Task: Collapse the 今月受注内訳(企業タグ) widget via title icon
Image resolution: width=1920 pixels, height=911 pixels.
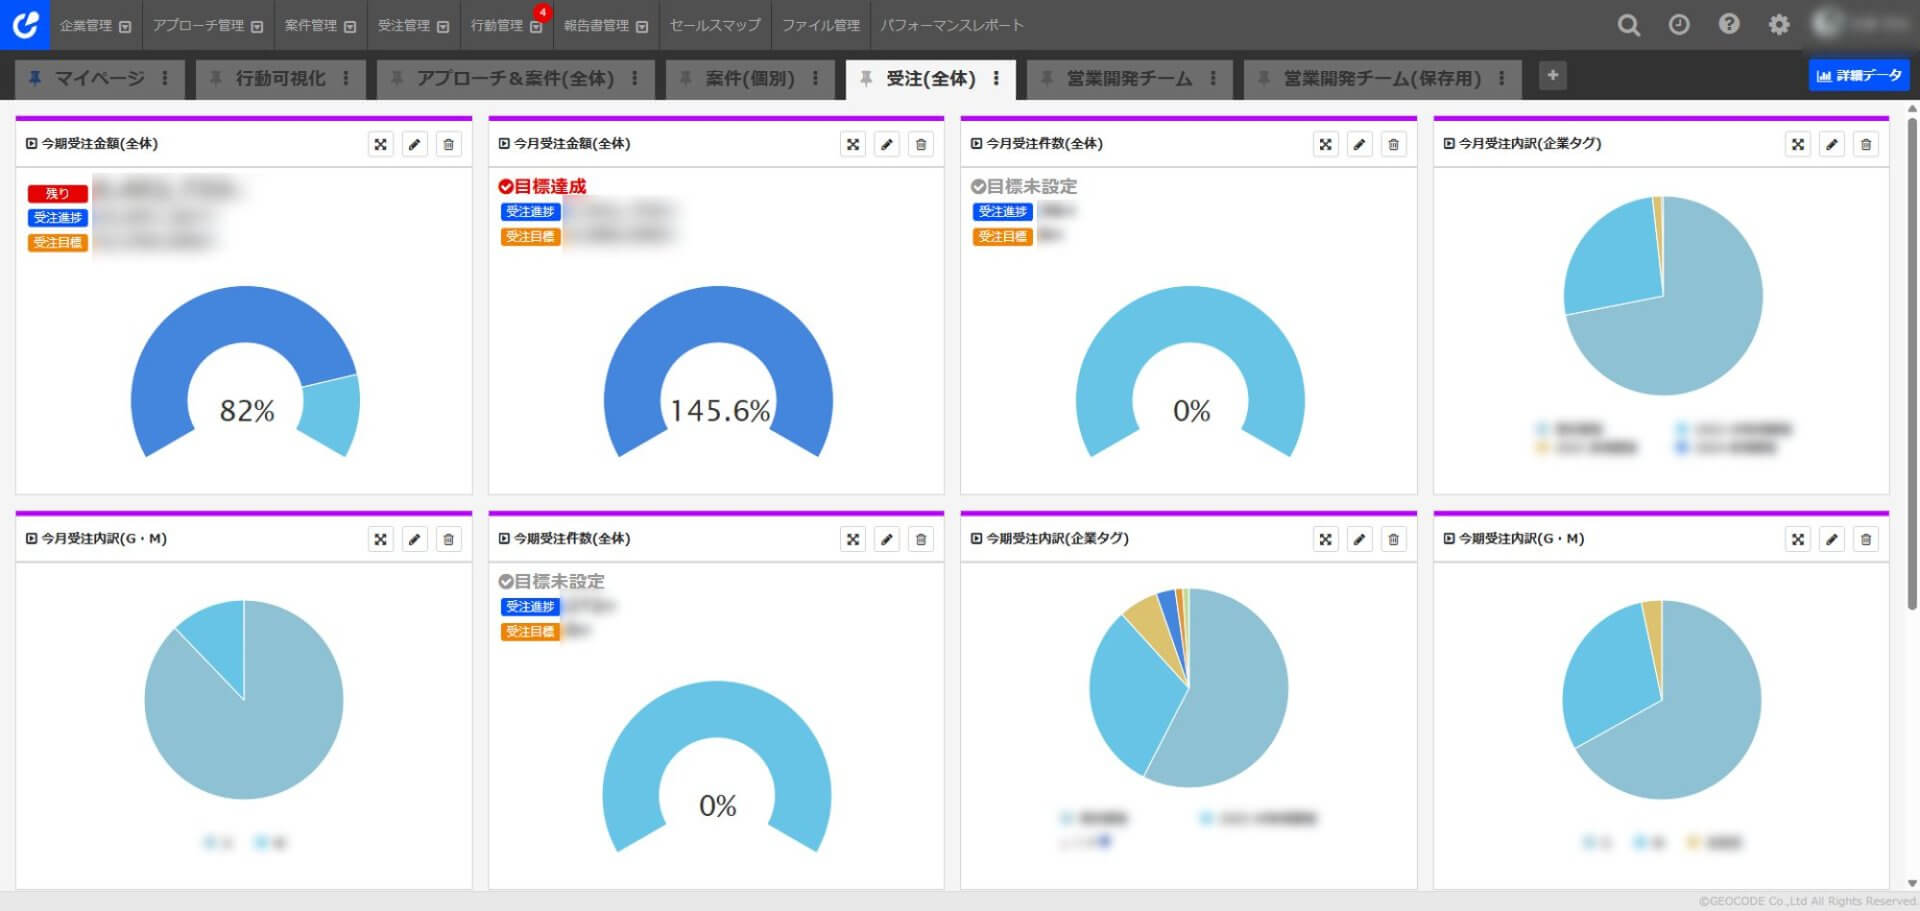Action: point(1449,144)
